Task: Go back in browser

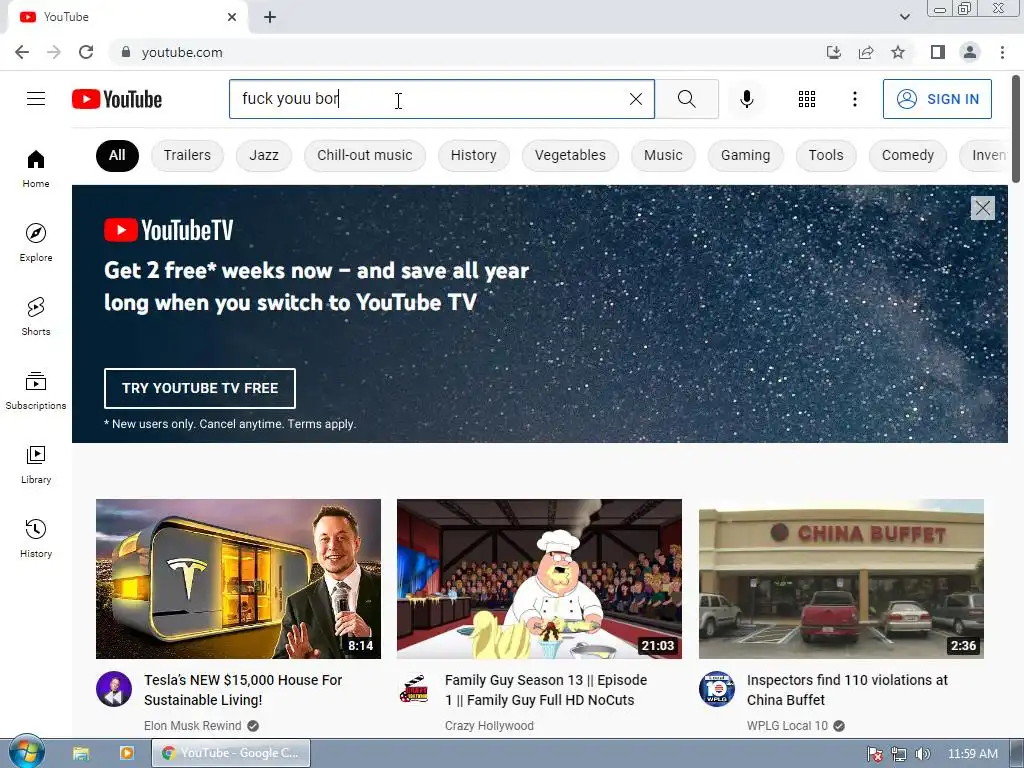Action: click(22, 52)
